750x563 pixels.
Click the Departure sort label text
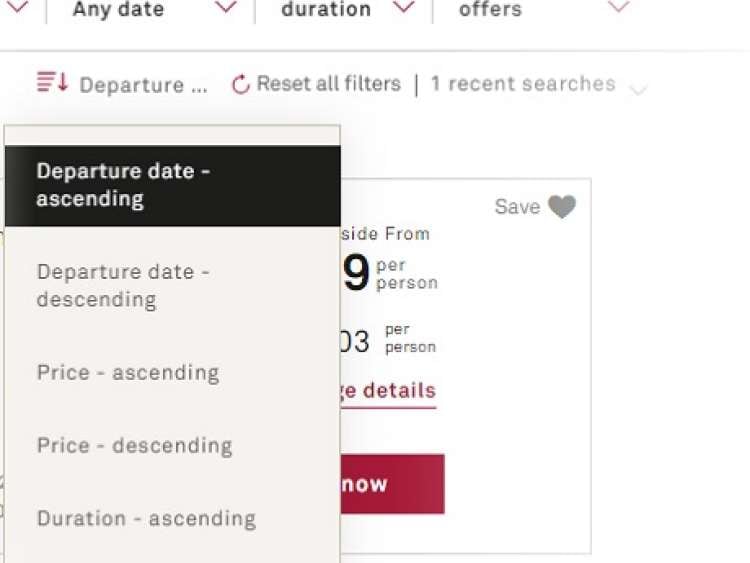pos(143,85)
